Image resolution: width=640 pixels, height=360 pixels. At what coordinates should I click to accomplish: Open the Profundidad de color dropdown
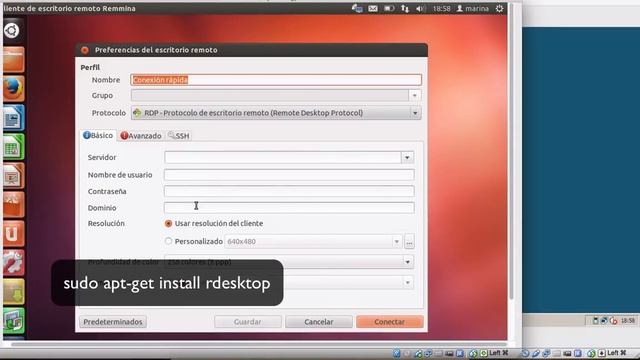[289, 262]
